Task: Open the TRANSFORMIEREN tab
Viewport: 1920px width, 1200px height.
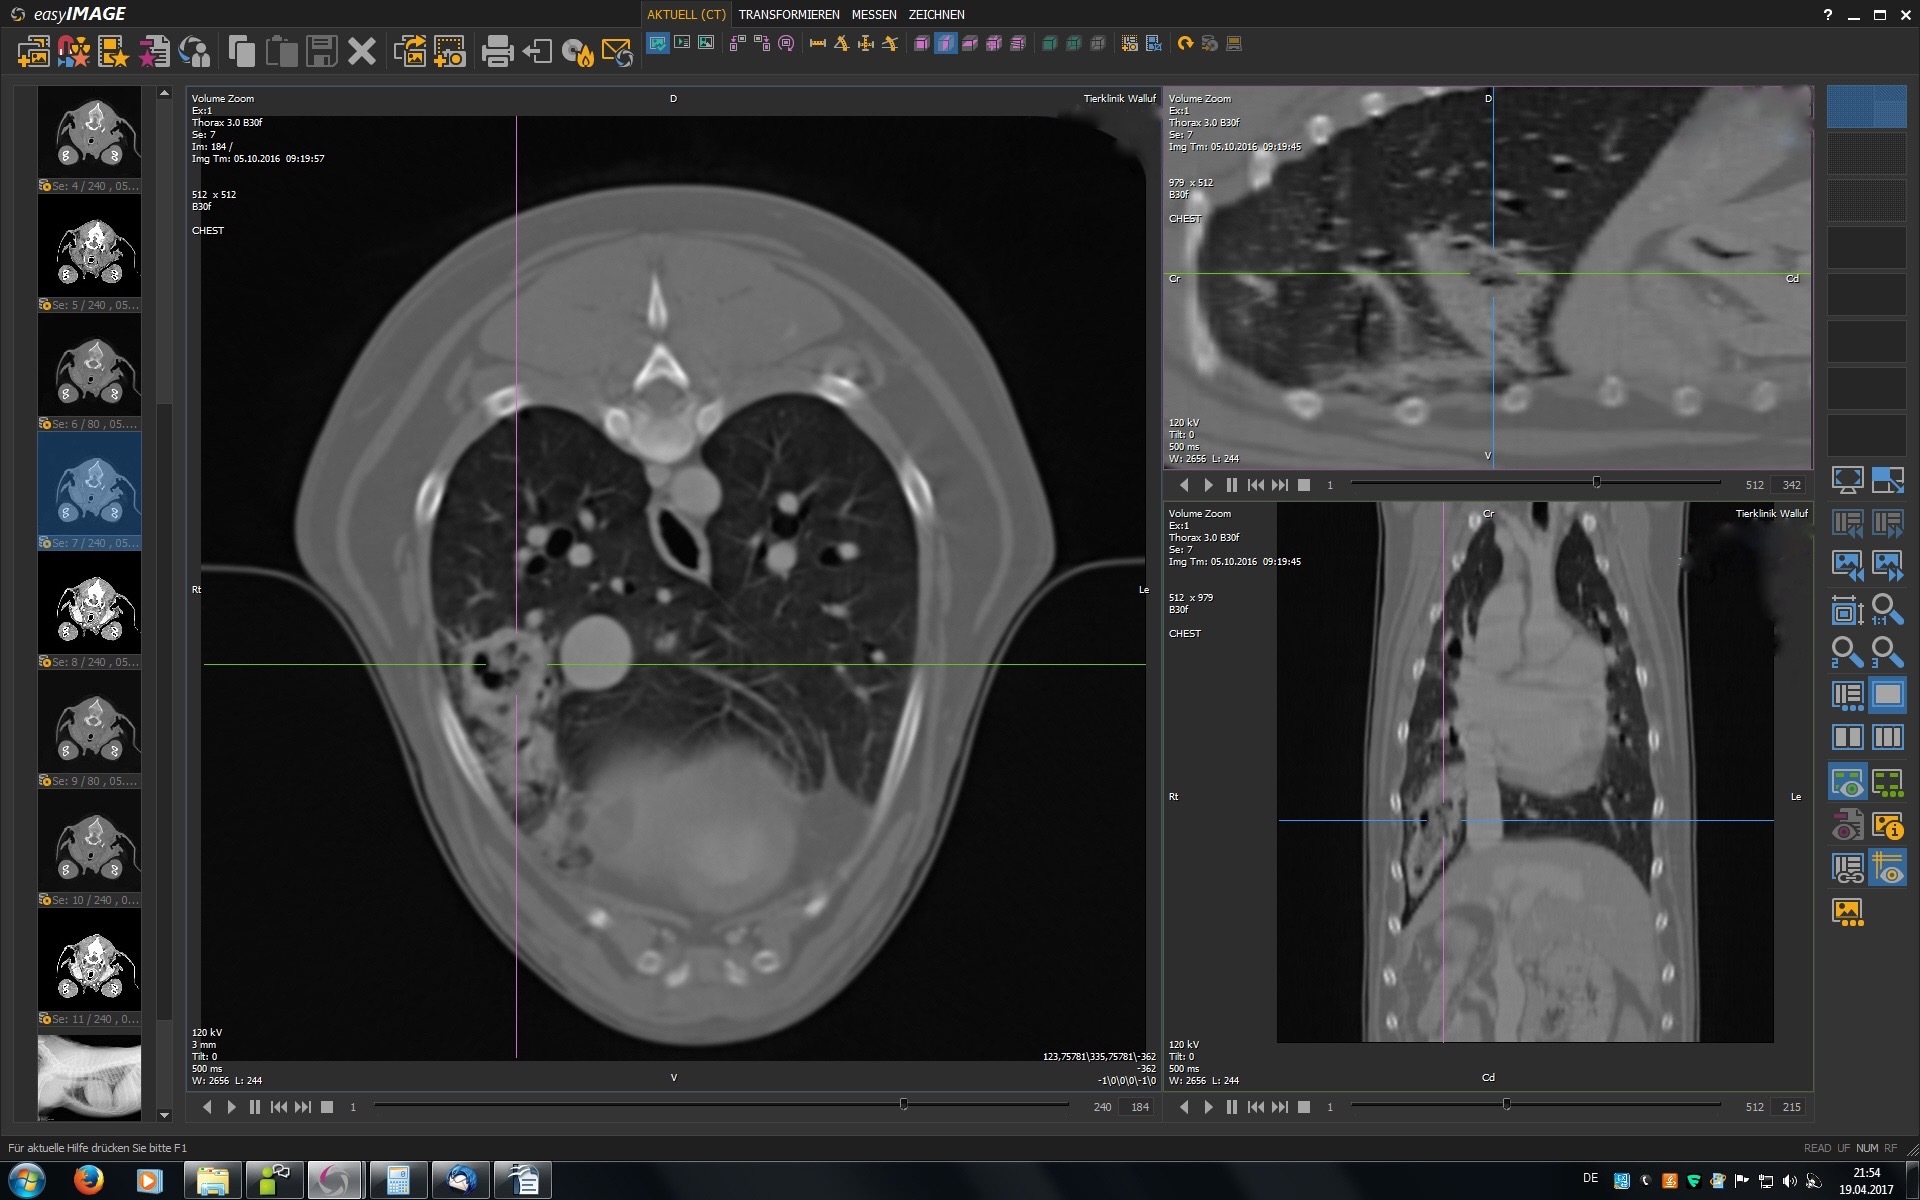Action: 789,14
